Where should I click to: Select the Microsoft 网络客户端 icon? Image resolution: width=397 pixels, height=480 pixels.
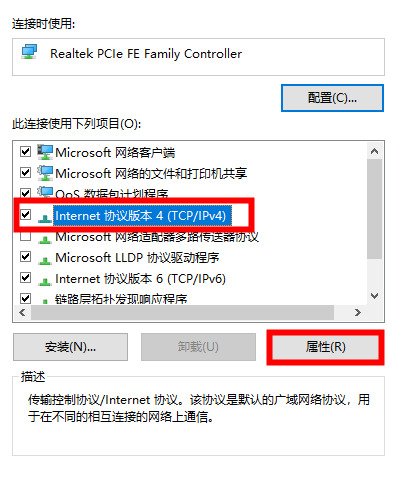coord(45,152)
